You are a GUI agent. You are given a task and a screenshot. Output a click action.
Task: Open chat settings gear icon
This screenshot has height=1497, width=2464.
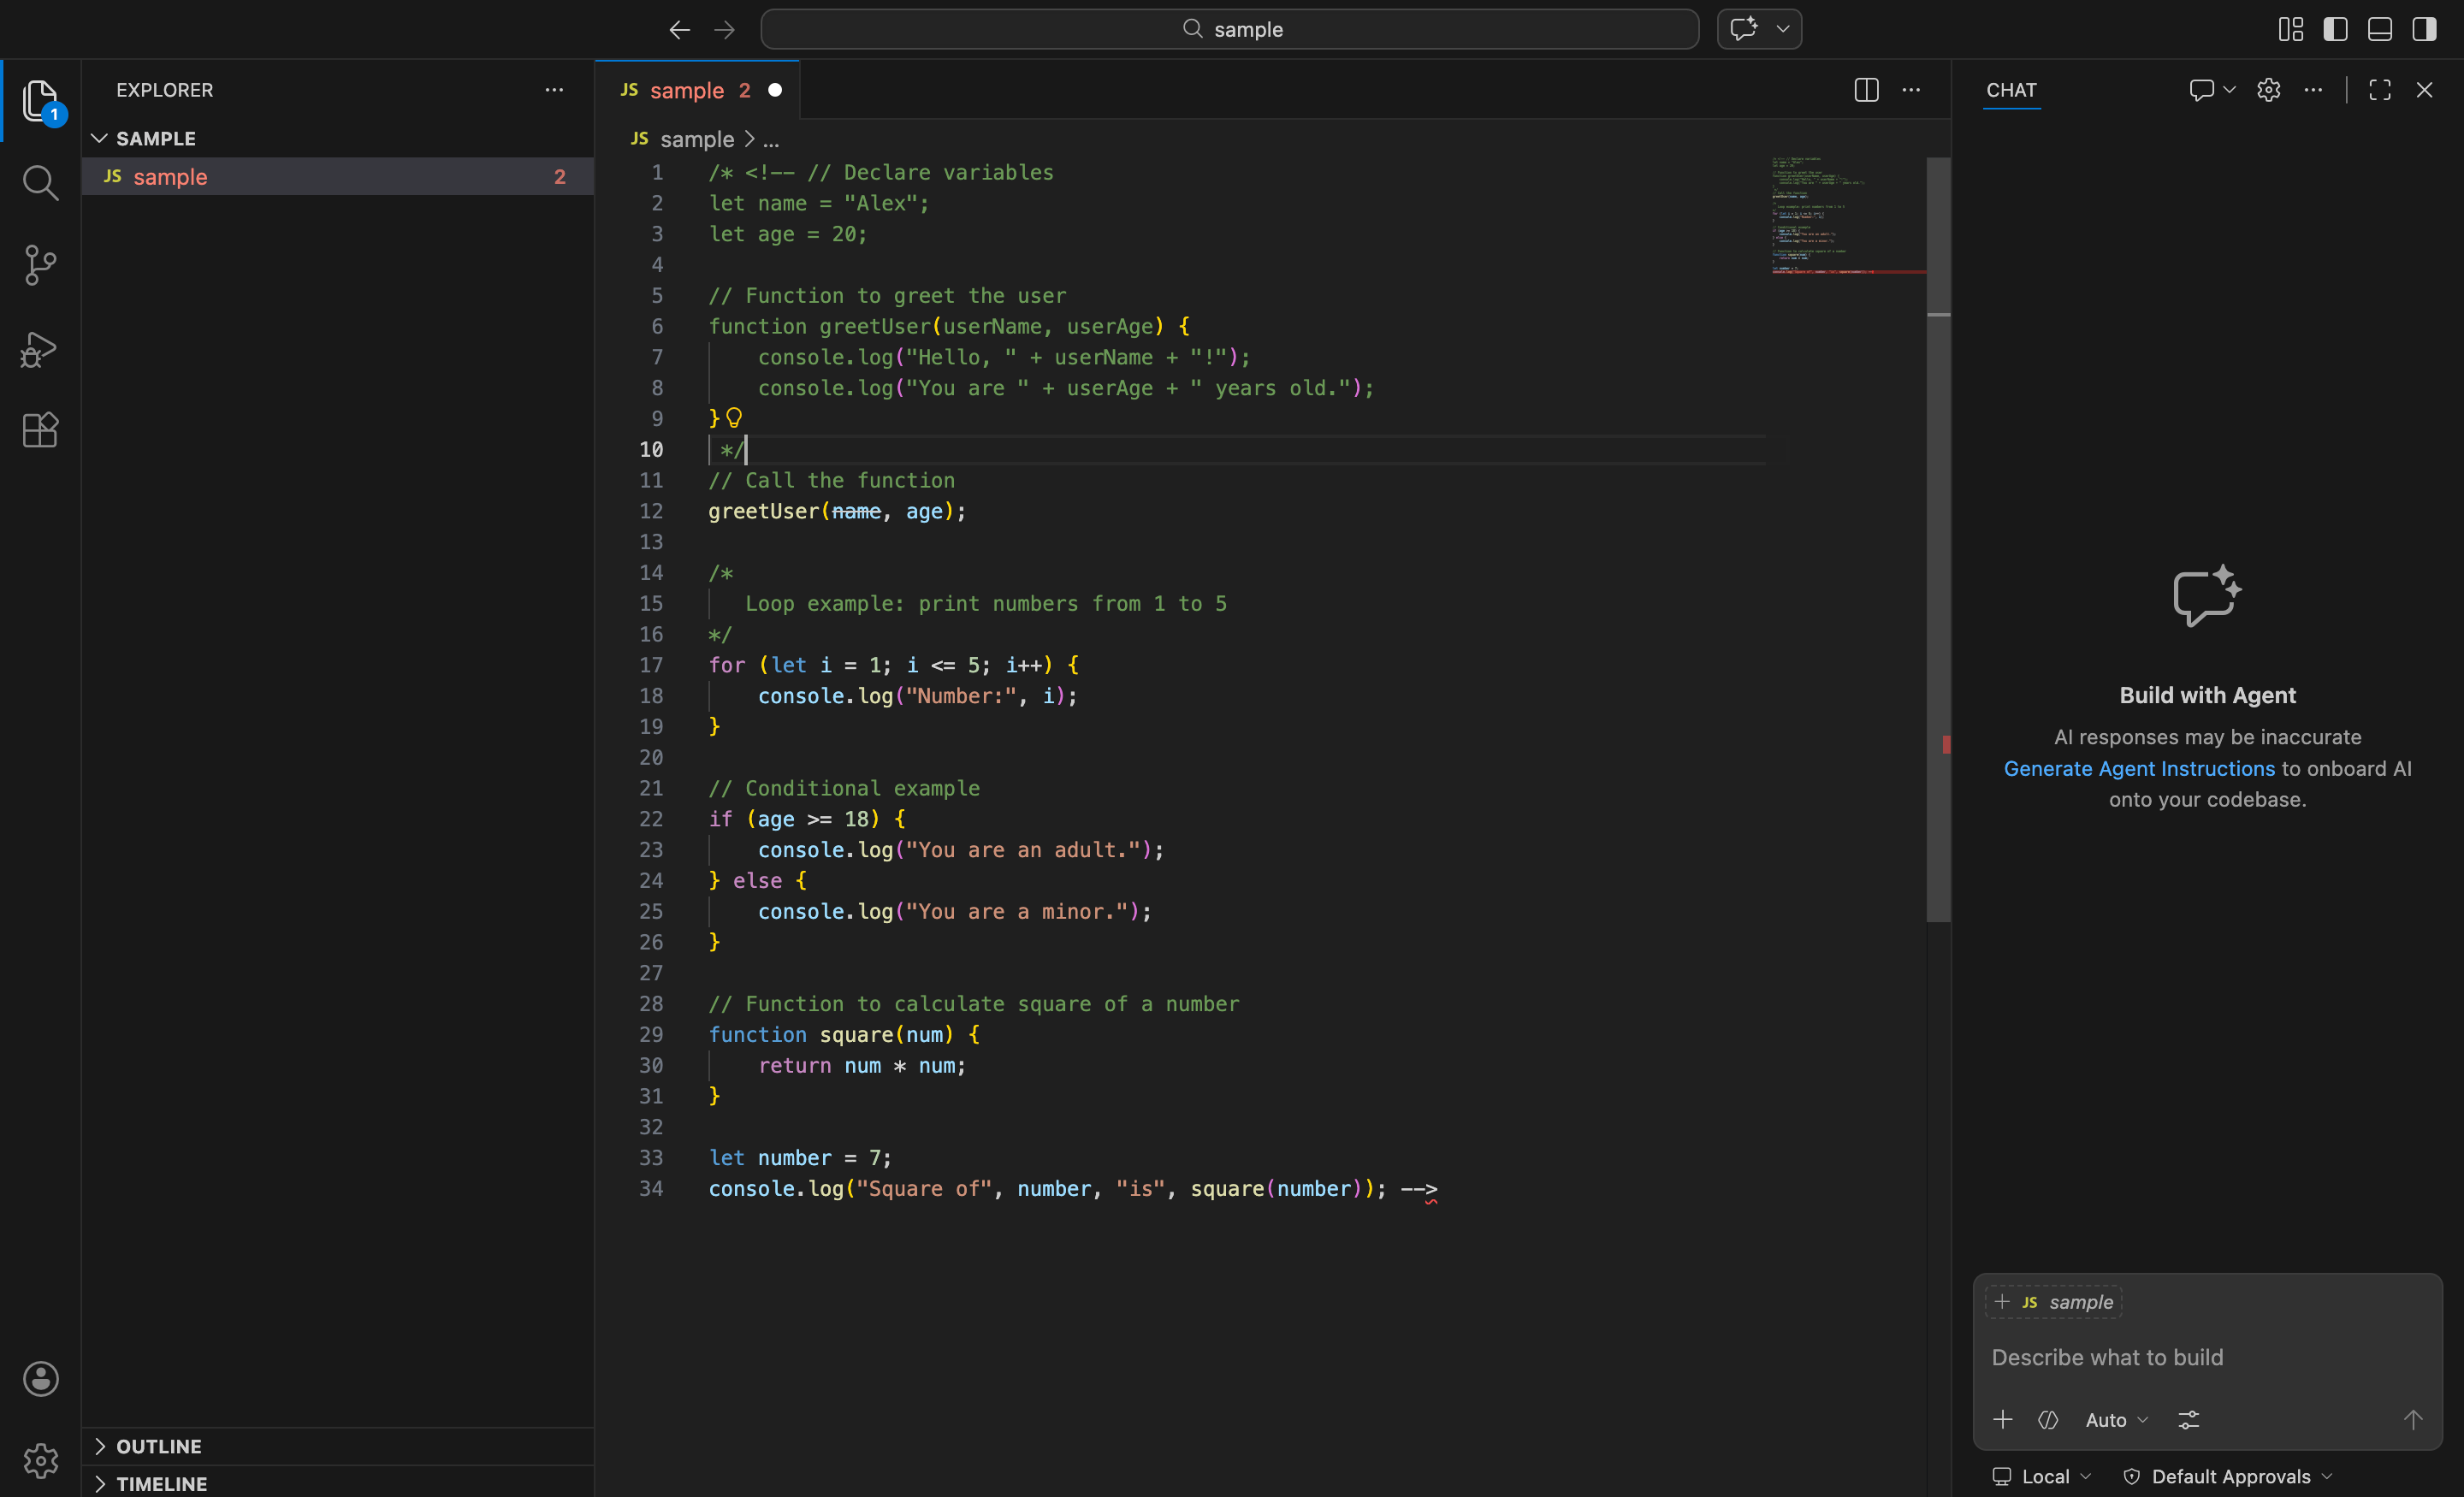[2268, 90]
